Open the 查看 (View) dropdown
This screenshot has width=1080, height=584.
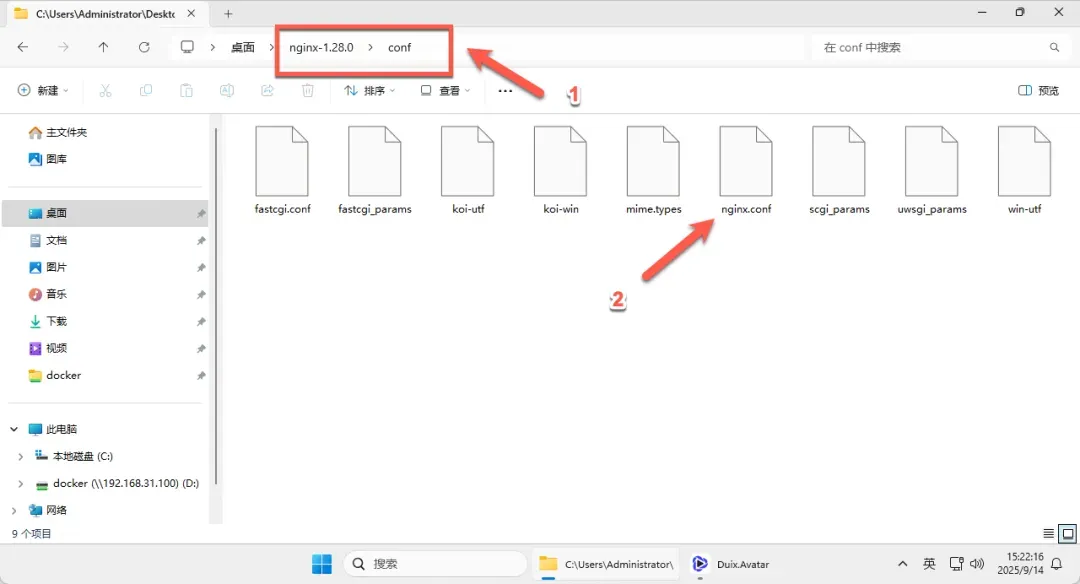point(446,90)
